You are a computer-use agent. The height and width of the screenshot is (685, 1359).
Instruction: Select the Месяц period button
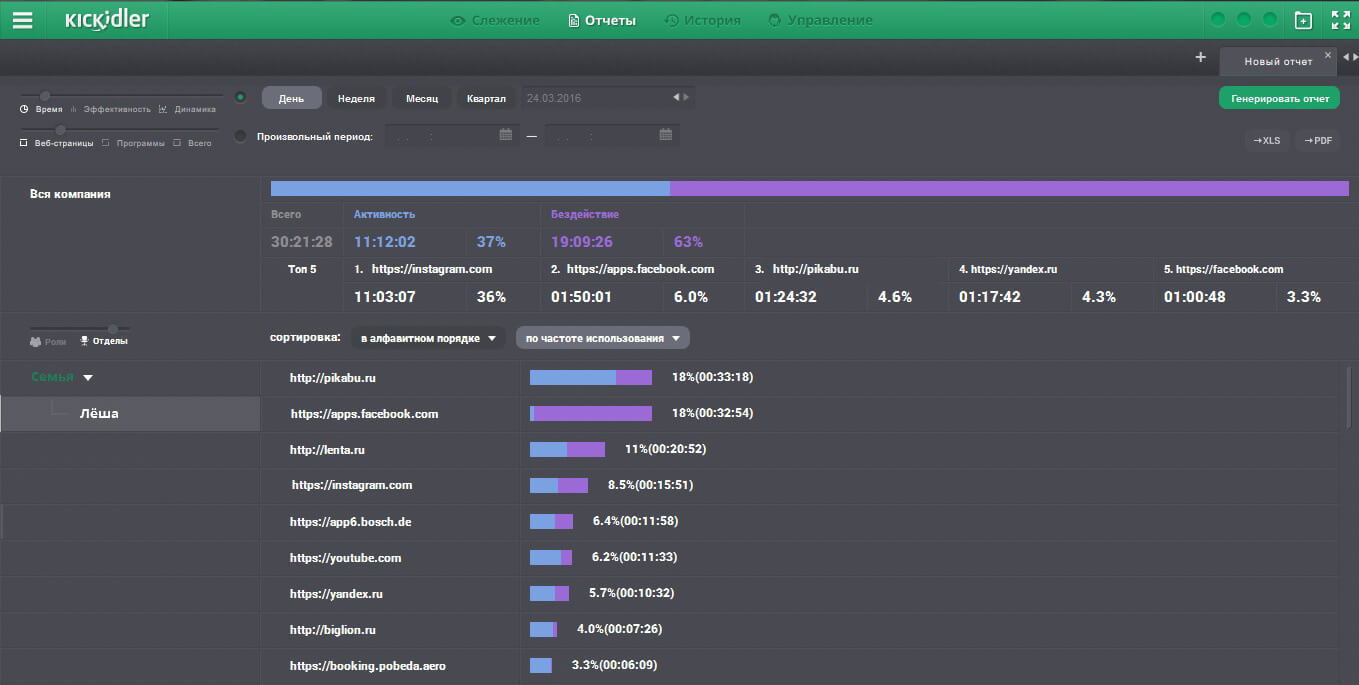point(421,98)
